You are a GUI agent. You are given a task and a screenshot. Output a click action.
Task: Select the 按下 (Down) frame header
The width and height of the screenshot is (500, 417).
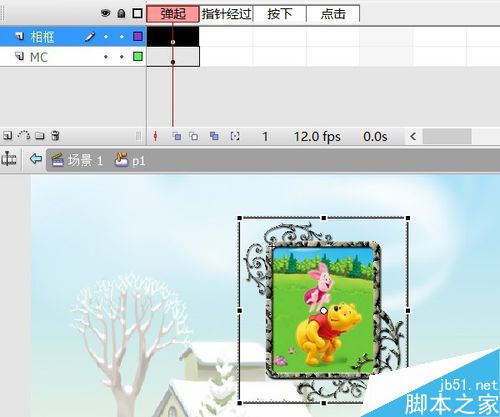(280, 14)
